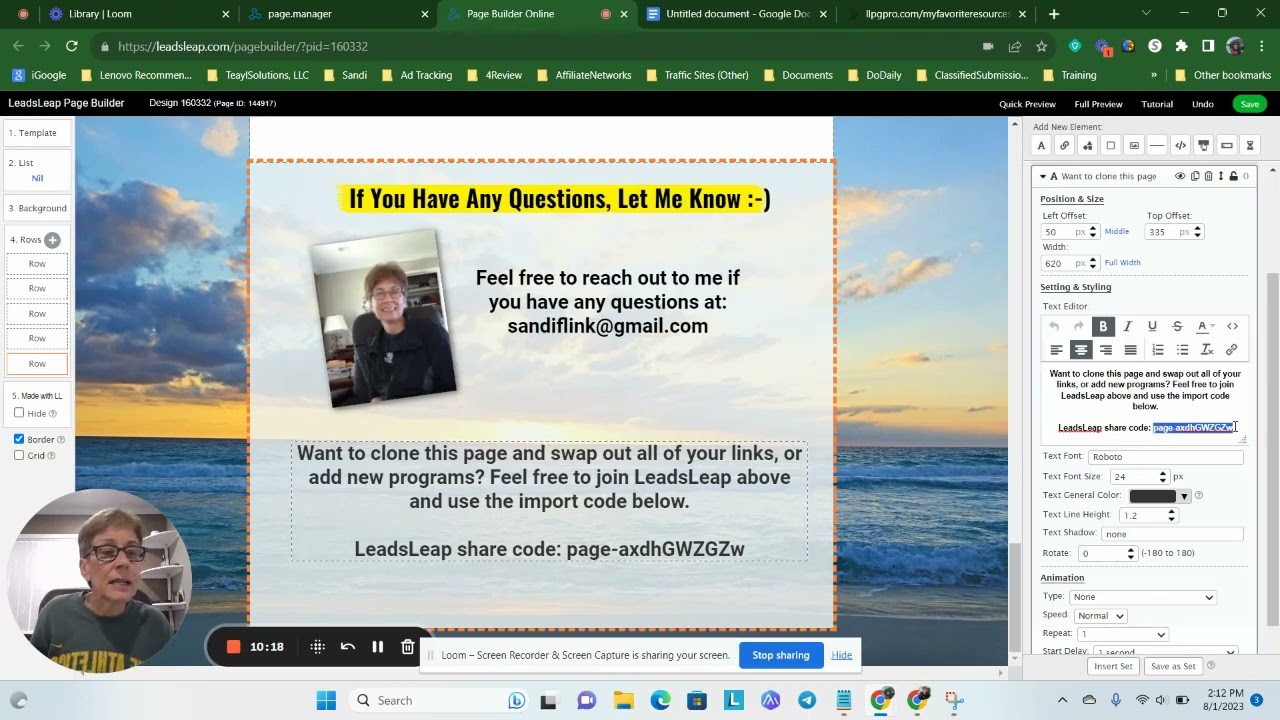This screenshot has width=1280, height=720.
Task: Adjust the Text Font Size stepper
Action: point(1162,477)
